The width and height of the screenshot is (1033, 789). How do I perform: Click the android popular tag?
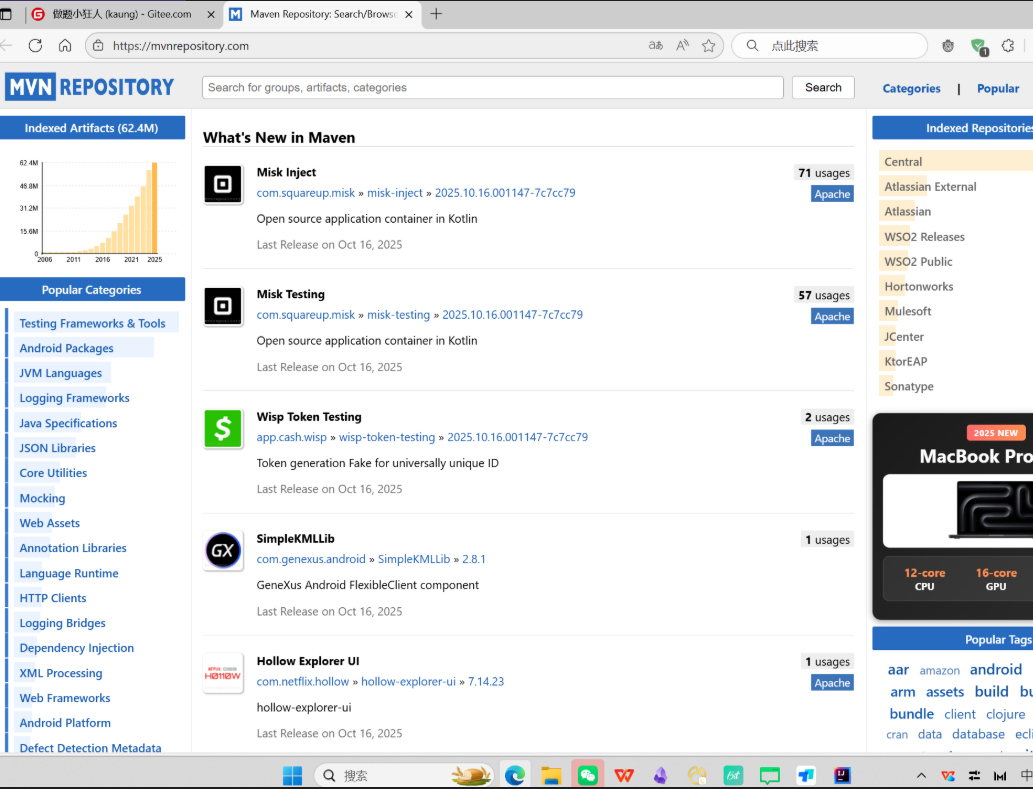click(x=995, y=669)
